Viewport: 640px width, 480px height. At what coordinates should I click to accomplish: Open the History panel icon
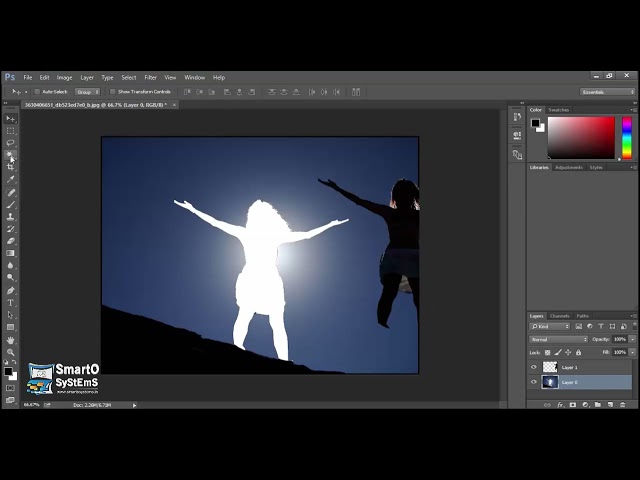coord(517,117)
